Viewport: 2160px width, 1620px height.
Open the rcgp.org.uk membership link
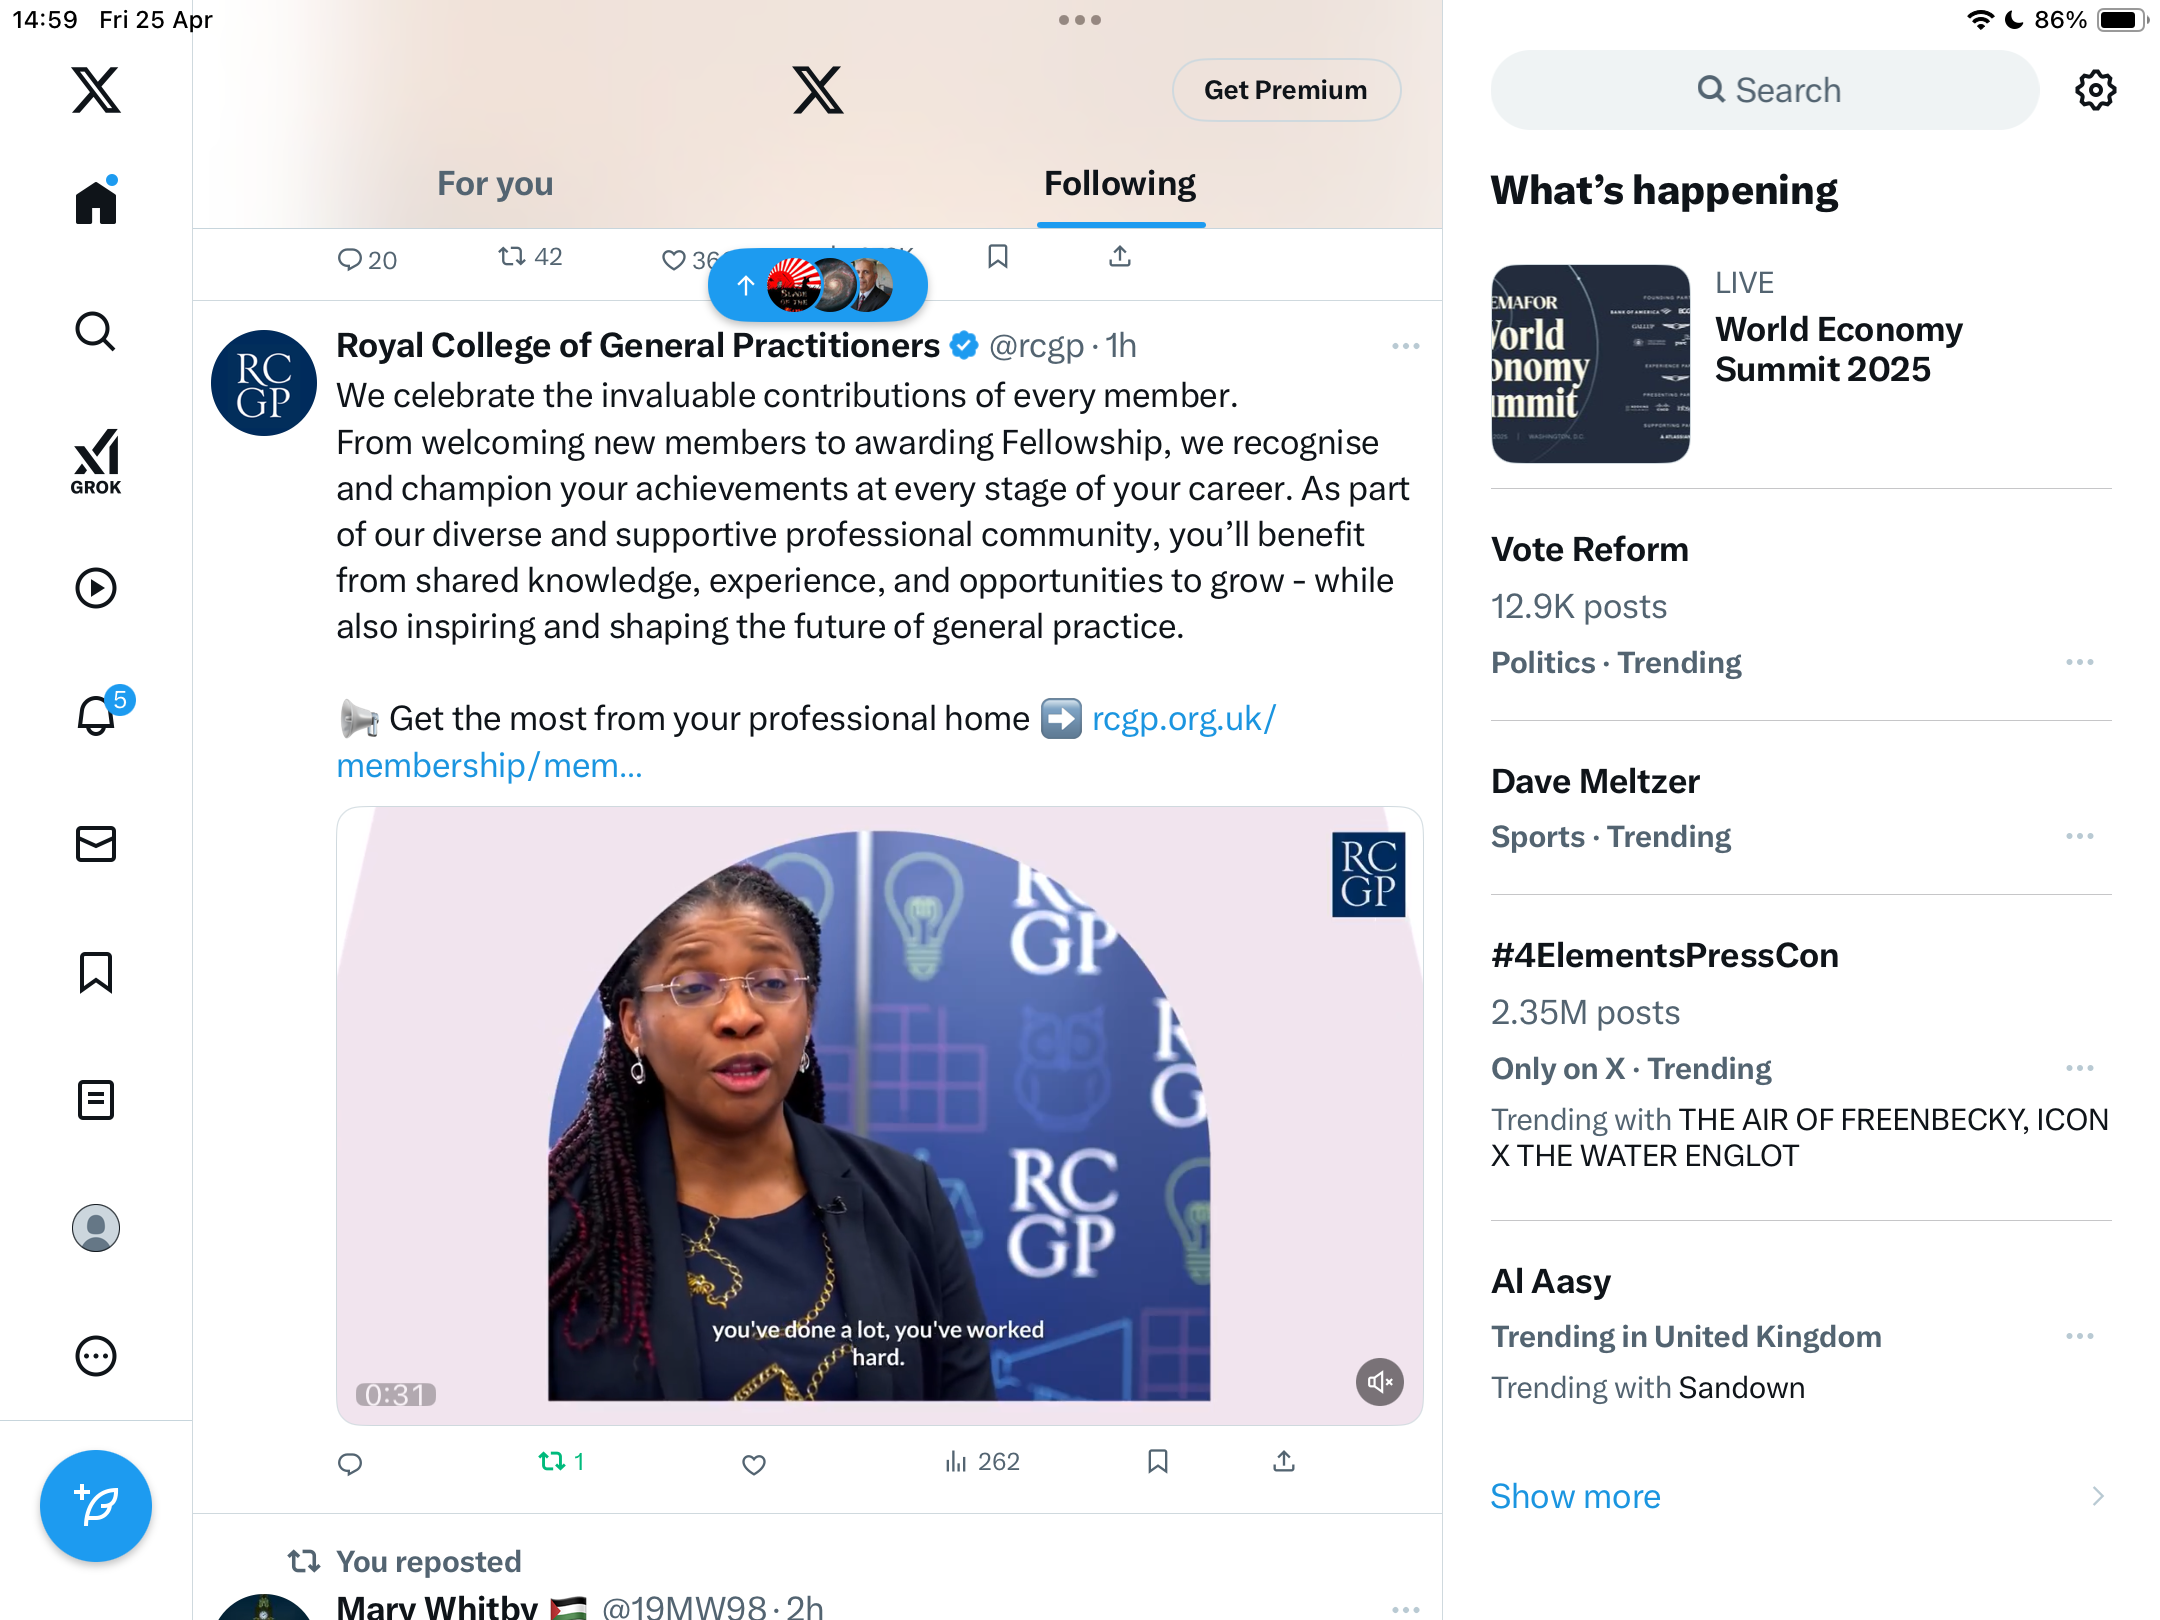806,742
